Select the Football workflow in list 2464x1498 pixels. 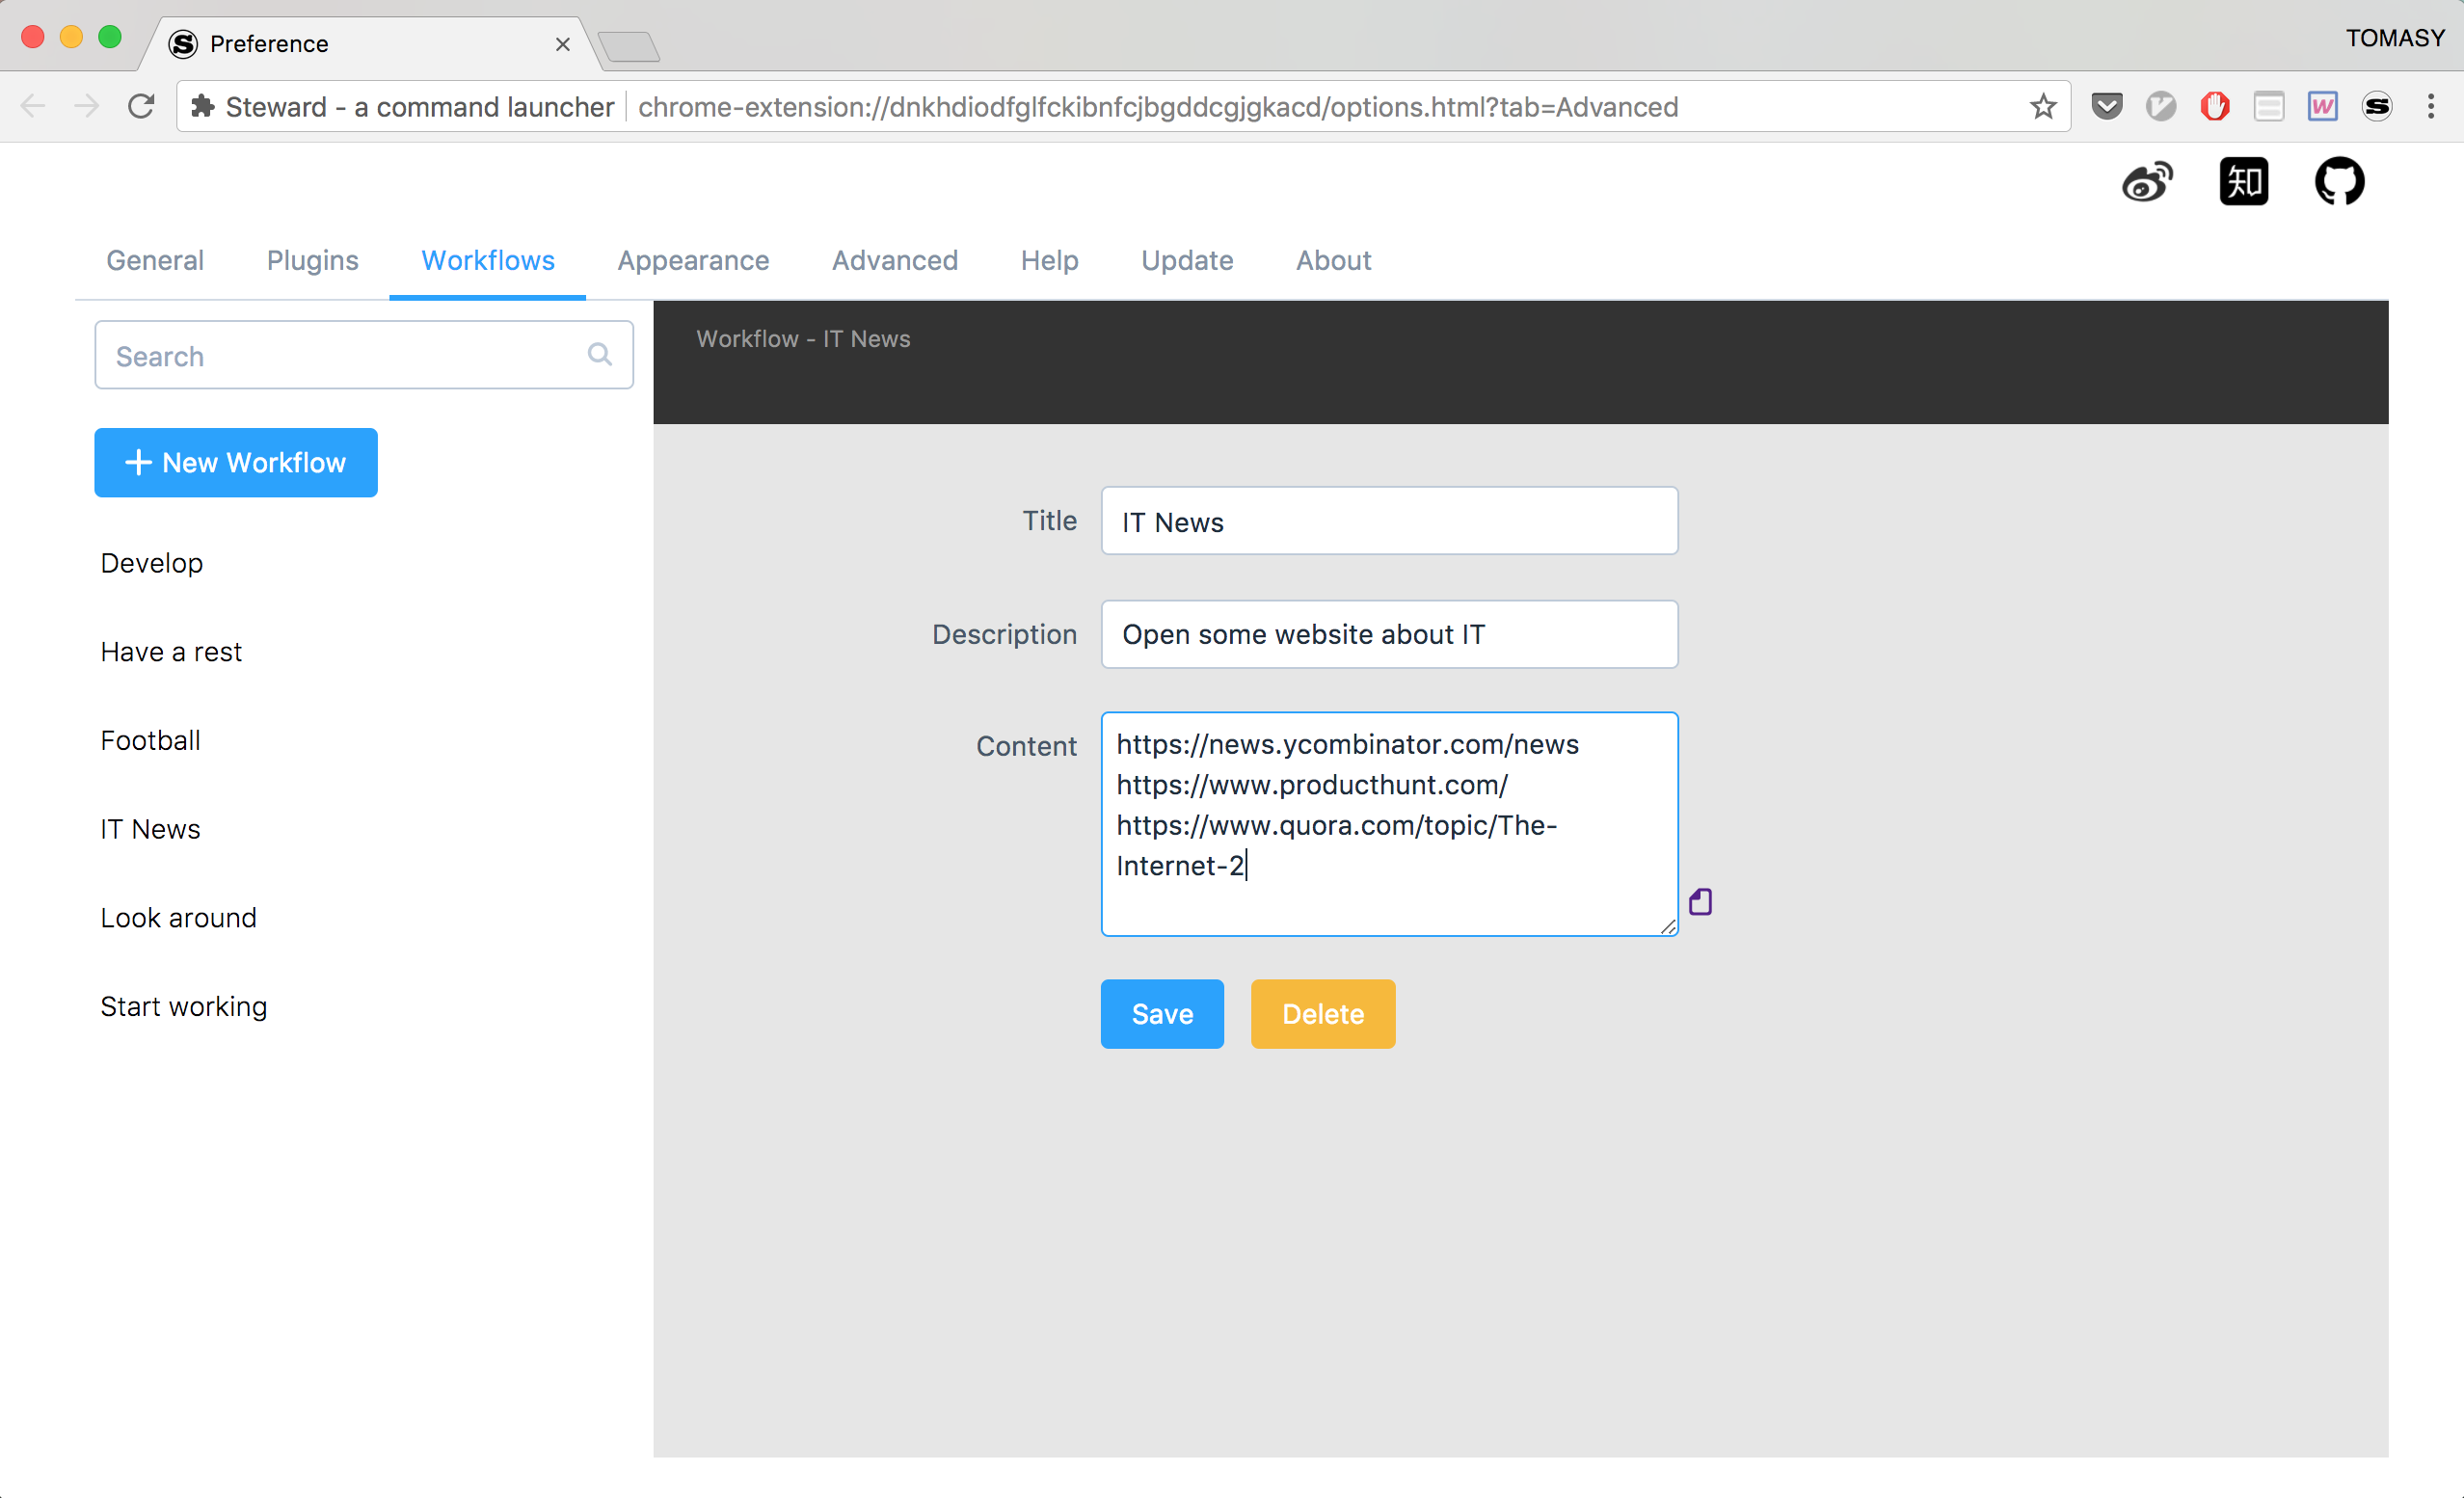tap(151, 740)
